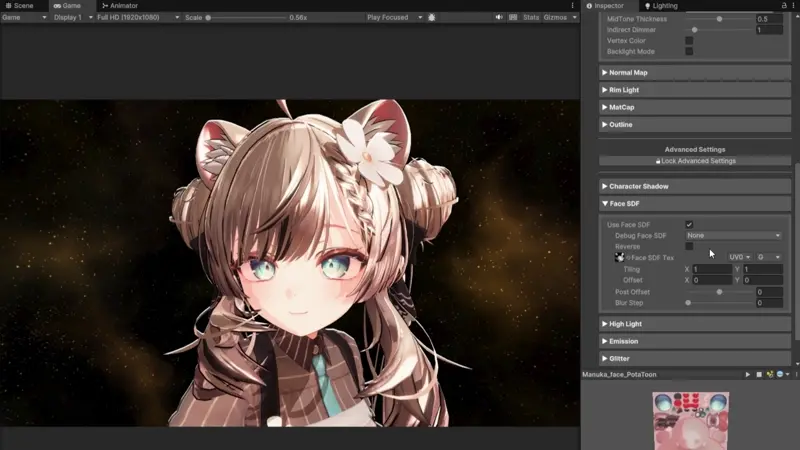Toggle the Gizmos button
Image resolution: width=800 pixels, height=450 pixels.
555,17
